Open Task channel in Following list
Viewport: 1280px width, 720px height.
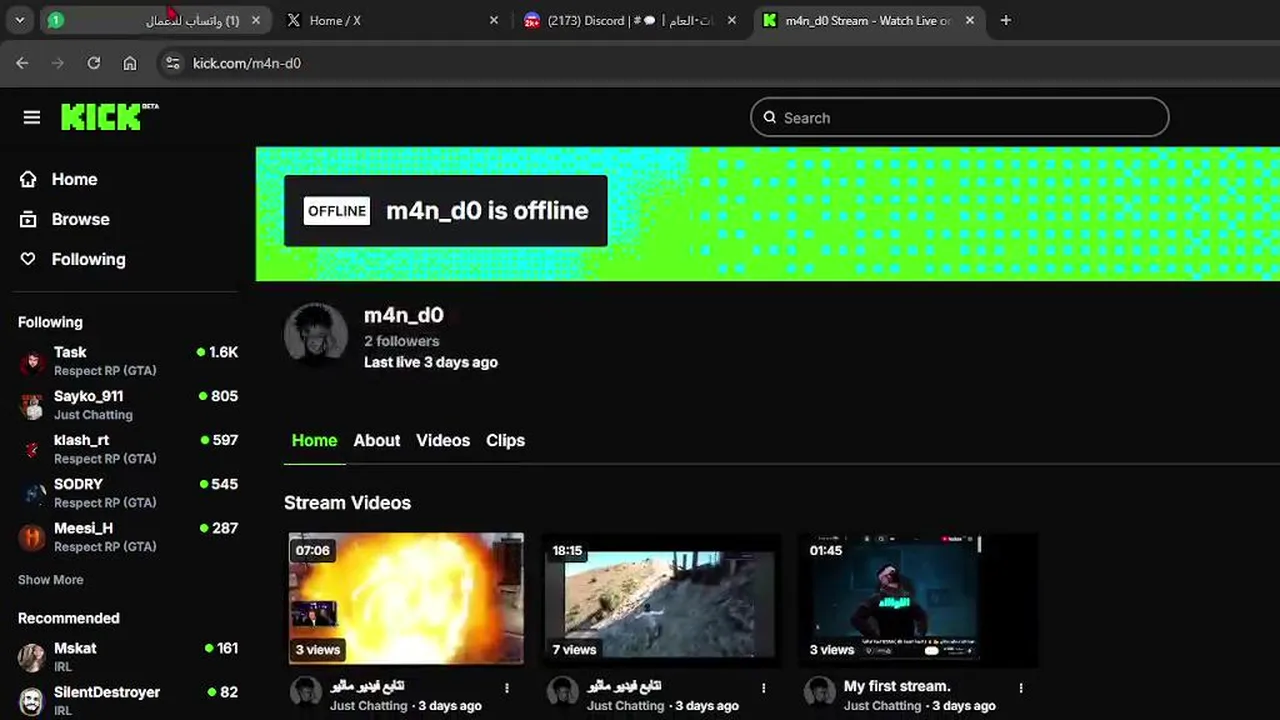(128, 361)
